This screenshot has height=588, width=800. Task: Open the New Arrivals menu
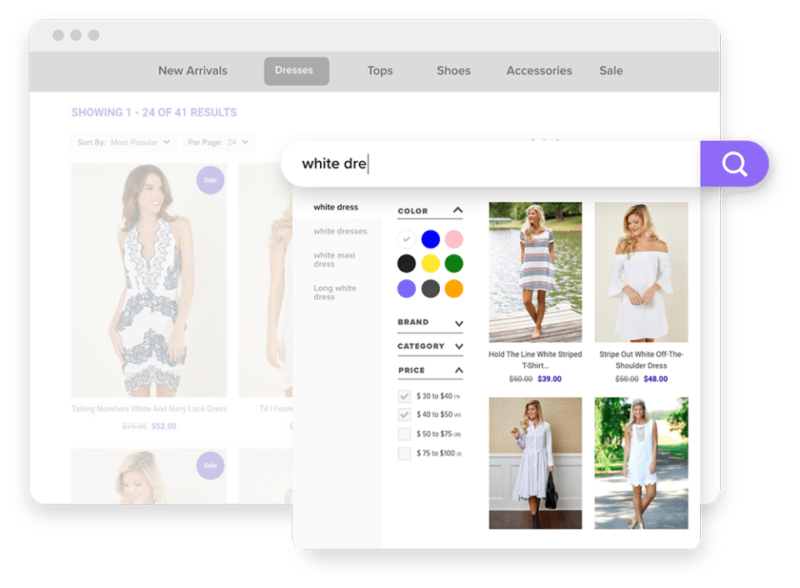192,71
